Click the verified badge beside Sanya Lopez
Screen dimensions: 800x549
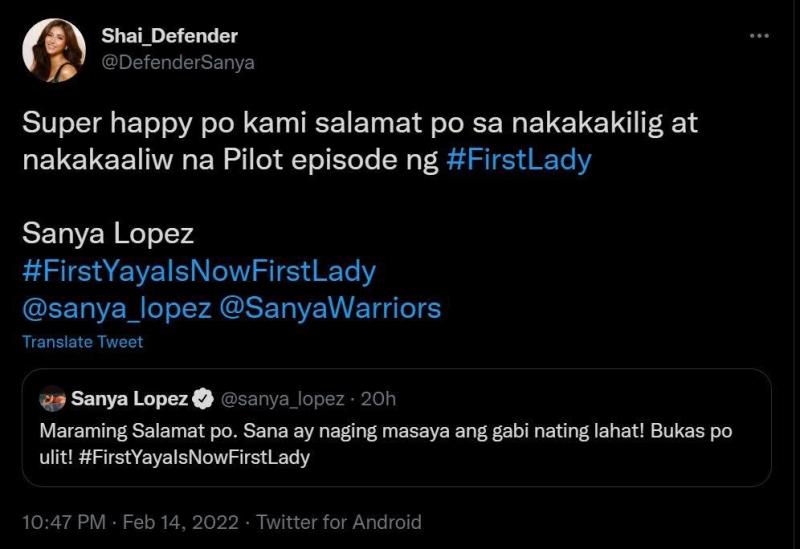[x=203, y=399]
